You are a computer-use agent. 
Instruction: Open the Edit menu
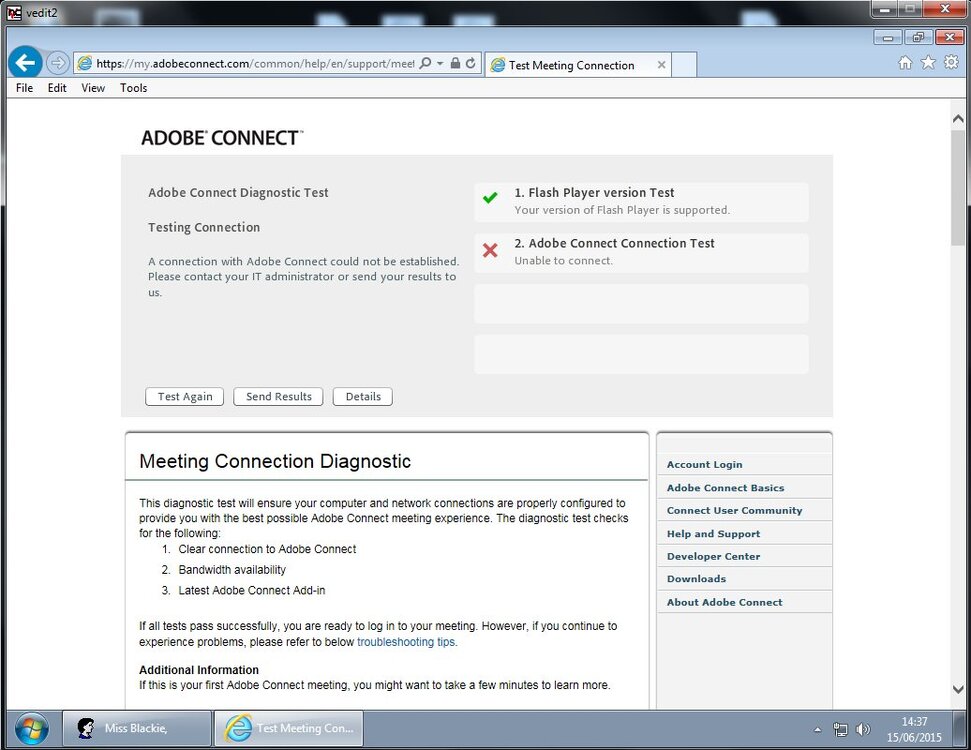pyautogui.click(x=57, y=88)
